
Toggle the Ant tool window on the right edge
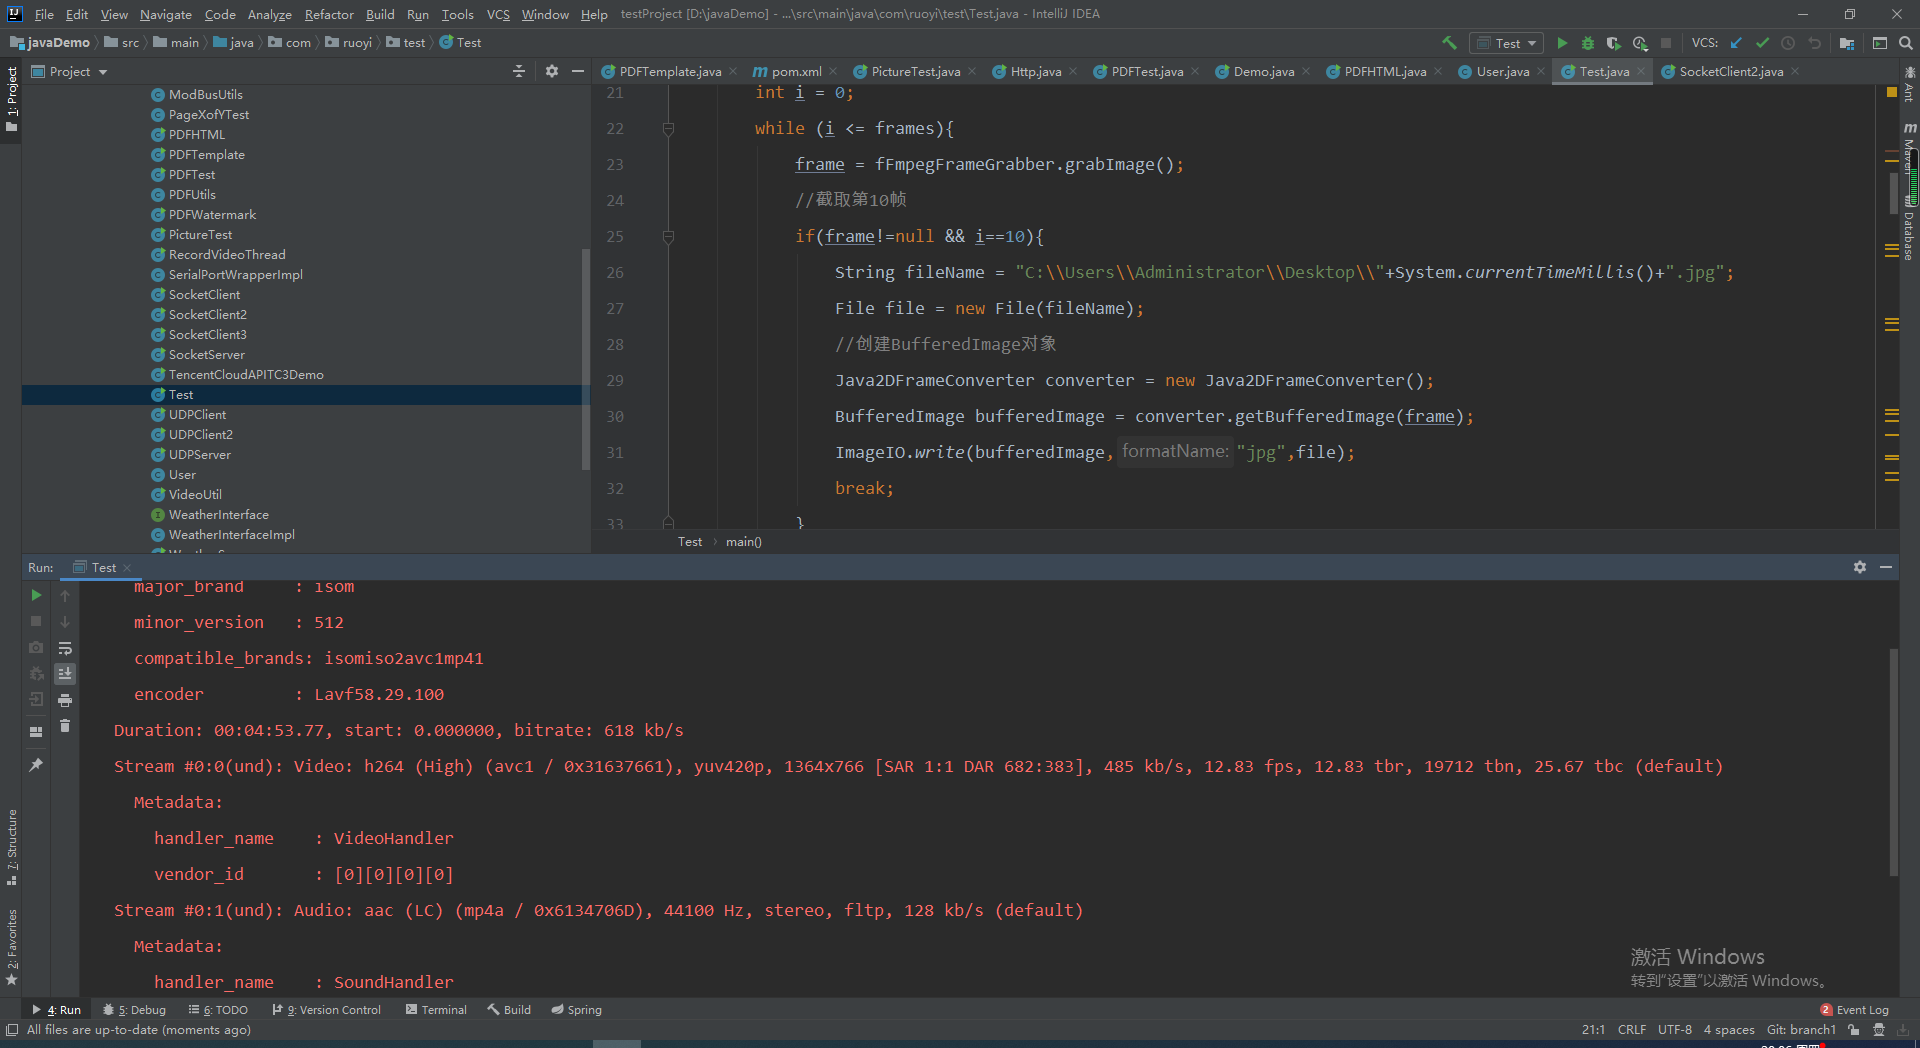tap(1909, 84)
